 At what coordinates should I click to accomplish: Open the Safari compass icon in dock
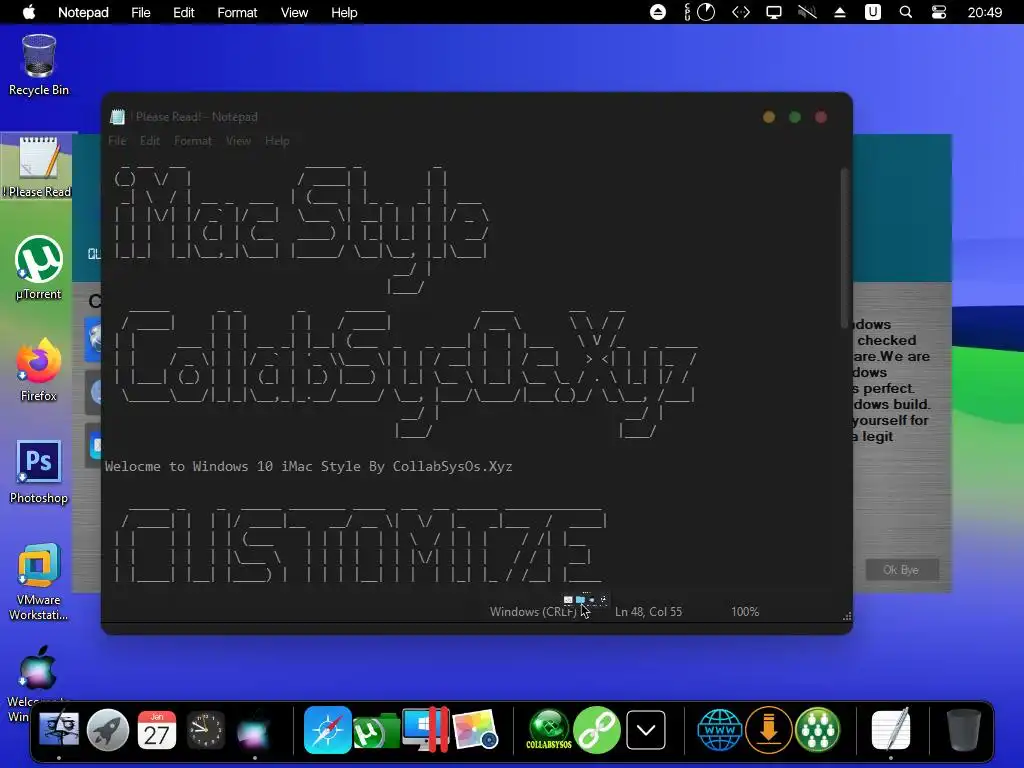point(327,729)
